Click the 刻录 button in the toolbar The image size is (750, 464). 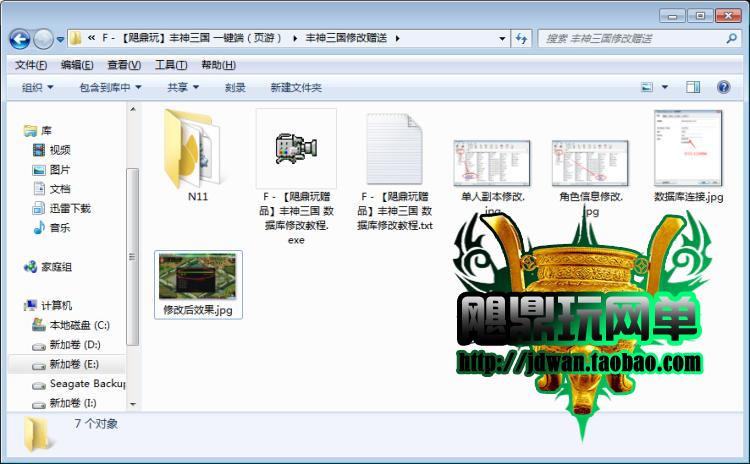(235, 88)
